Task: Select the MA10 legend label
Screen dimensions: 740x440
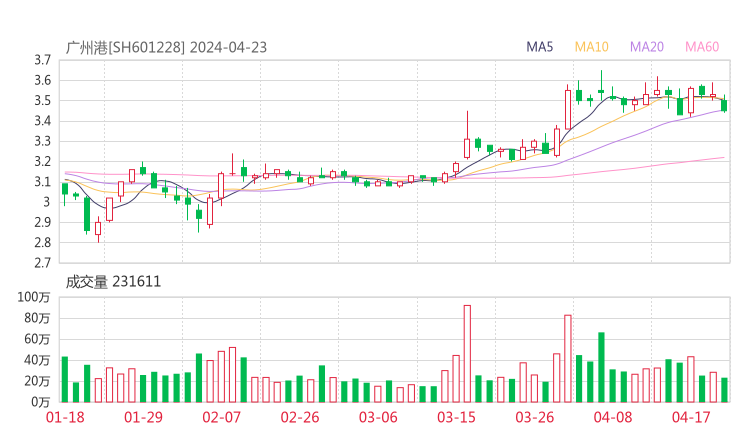Action: (591, 47)
